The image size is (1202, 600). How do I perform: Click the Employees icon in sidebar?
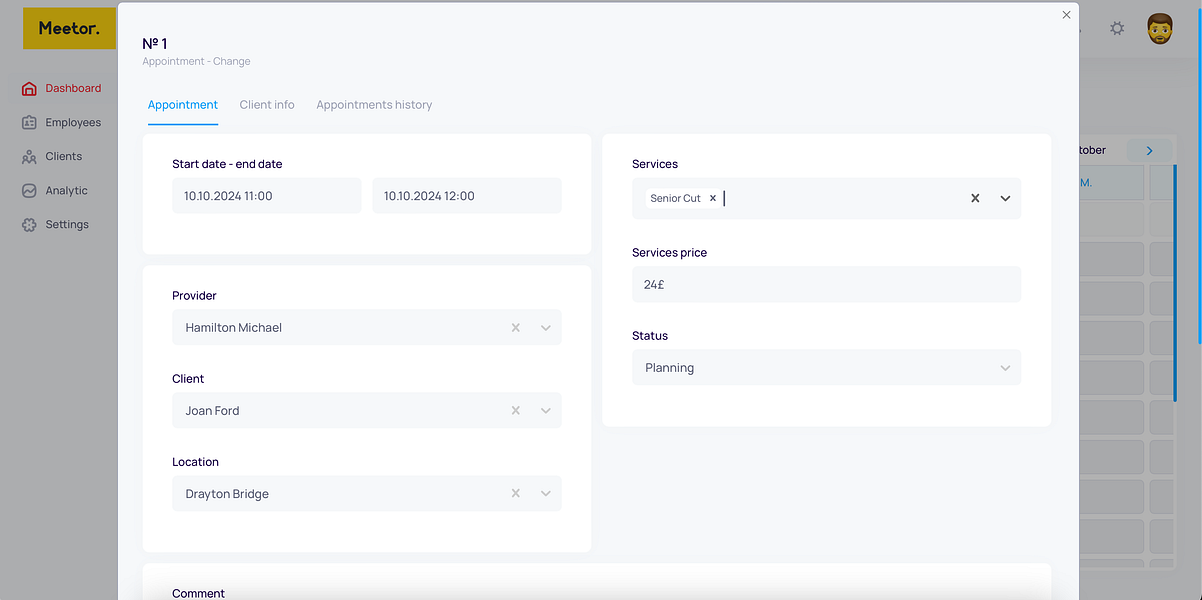(29, 122)
